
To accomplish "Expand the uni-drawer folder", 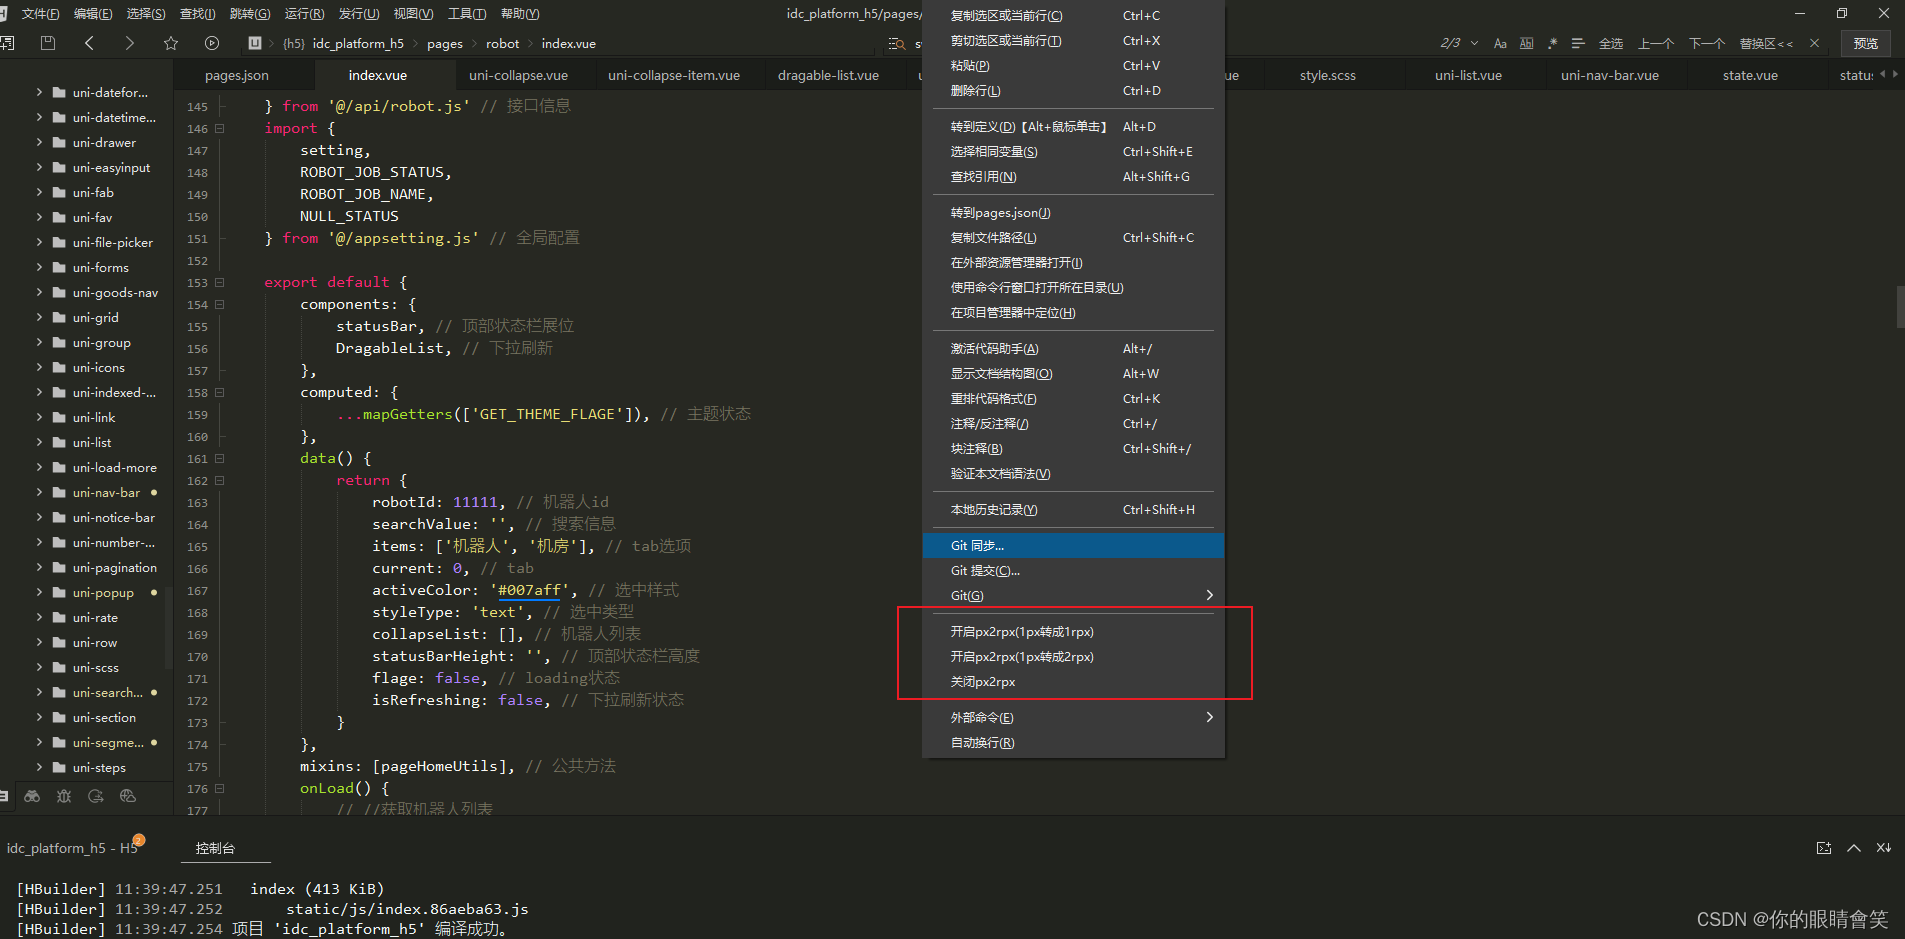I will [x=39, y=142].
